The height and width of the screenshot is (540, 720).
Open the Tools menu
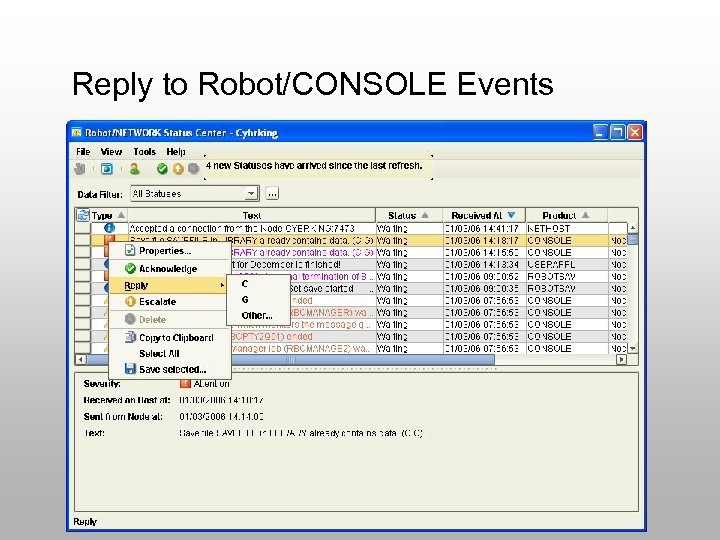[x=145, y=152]
